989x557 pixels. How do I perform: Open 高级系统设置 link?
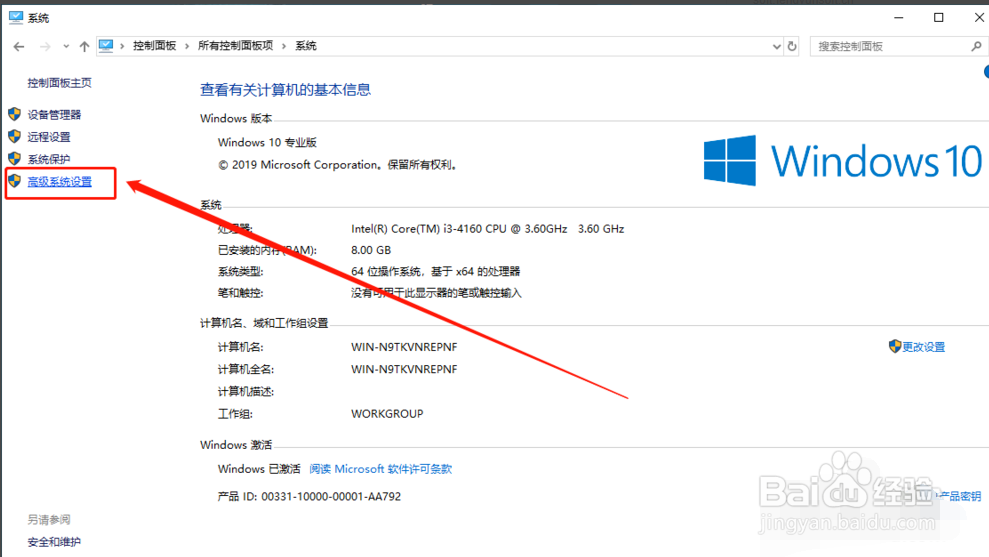point(59,182)
